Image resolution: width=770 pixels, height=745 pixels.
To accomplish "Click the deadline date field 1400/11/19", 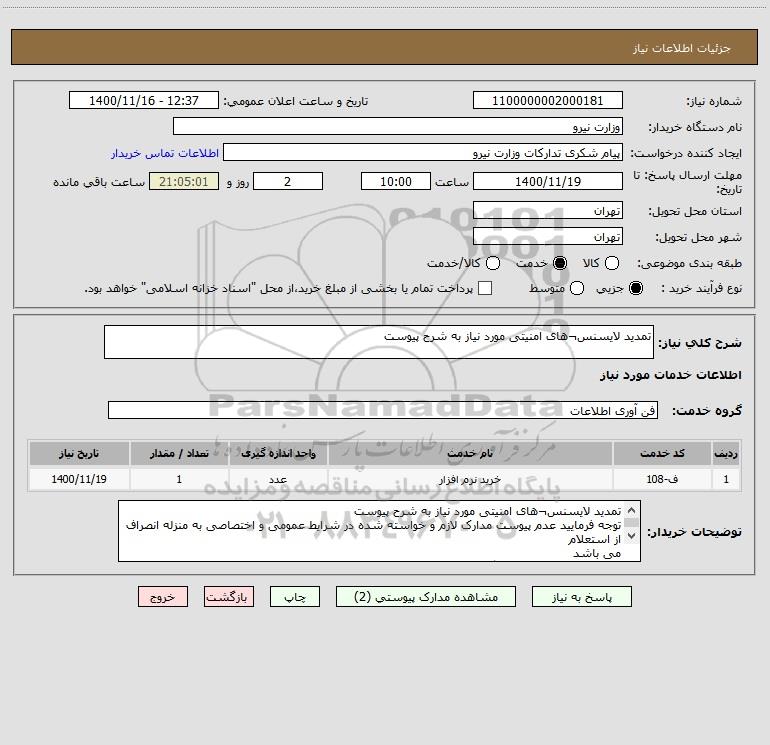I will (x=548, y=181).
